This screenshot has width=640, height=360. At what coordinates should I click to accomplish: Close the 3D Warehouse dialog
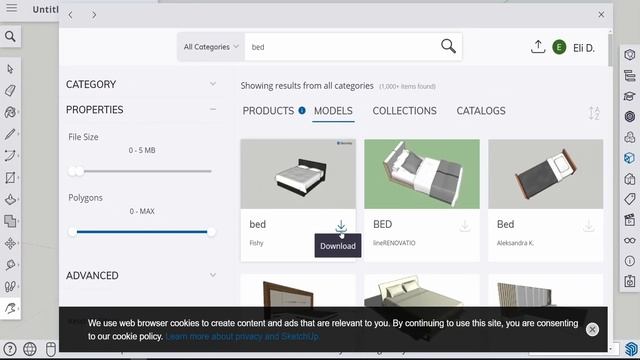[x=601, y=15]
